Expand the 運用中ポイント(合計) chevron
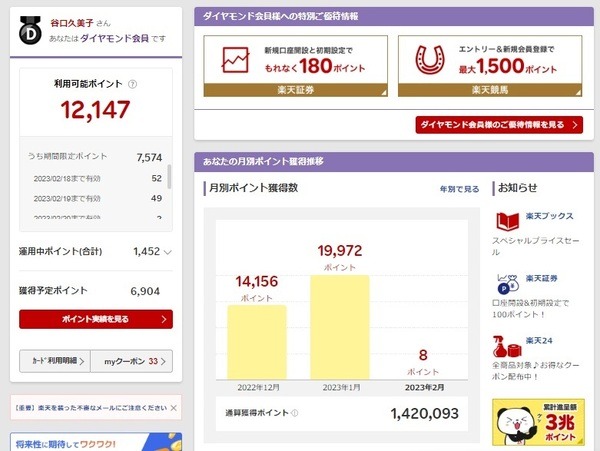The image size is (600, 451). coord(168,252)
